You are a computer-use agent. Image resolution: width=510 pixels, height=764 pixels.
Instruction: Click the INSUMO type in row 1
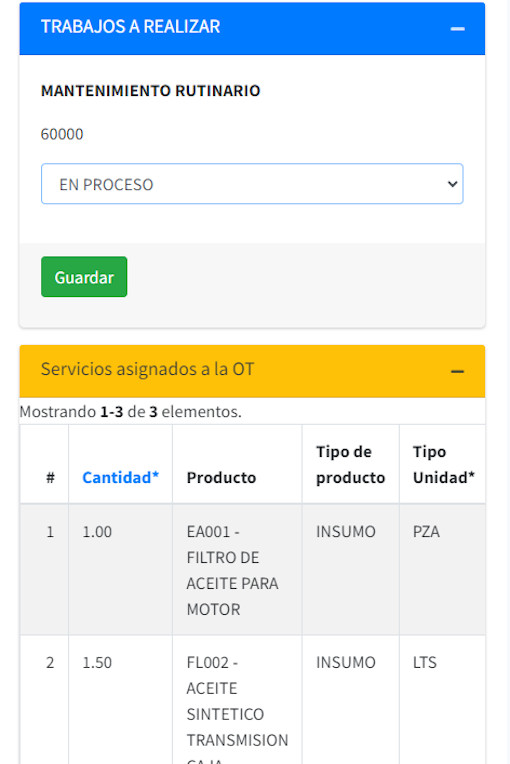346,532
